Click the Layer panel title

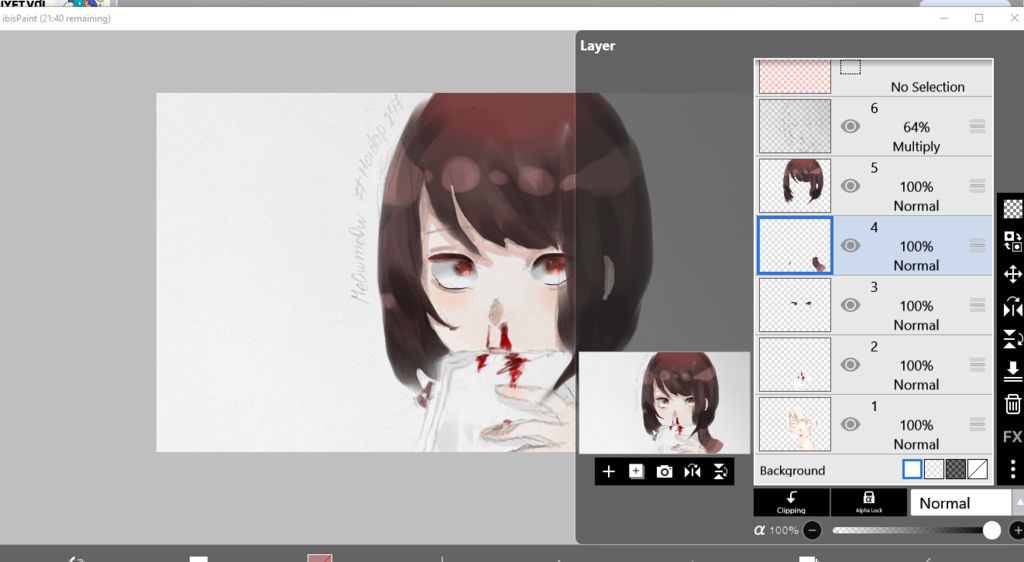[598, 46]
